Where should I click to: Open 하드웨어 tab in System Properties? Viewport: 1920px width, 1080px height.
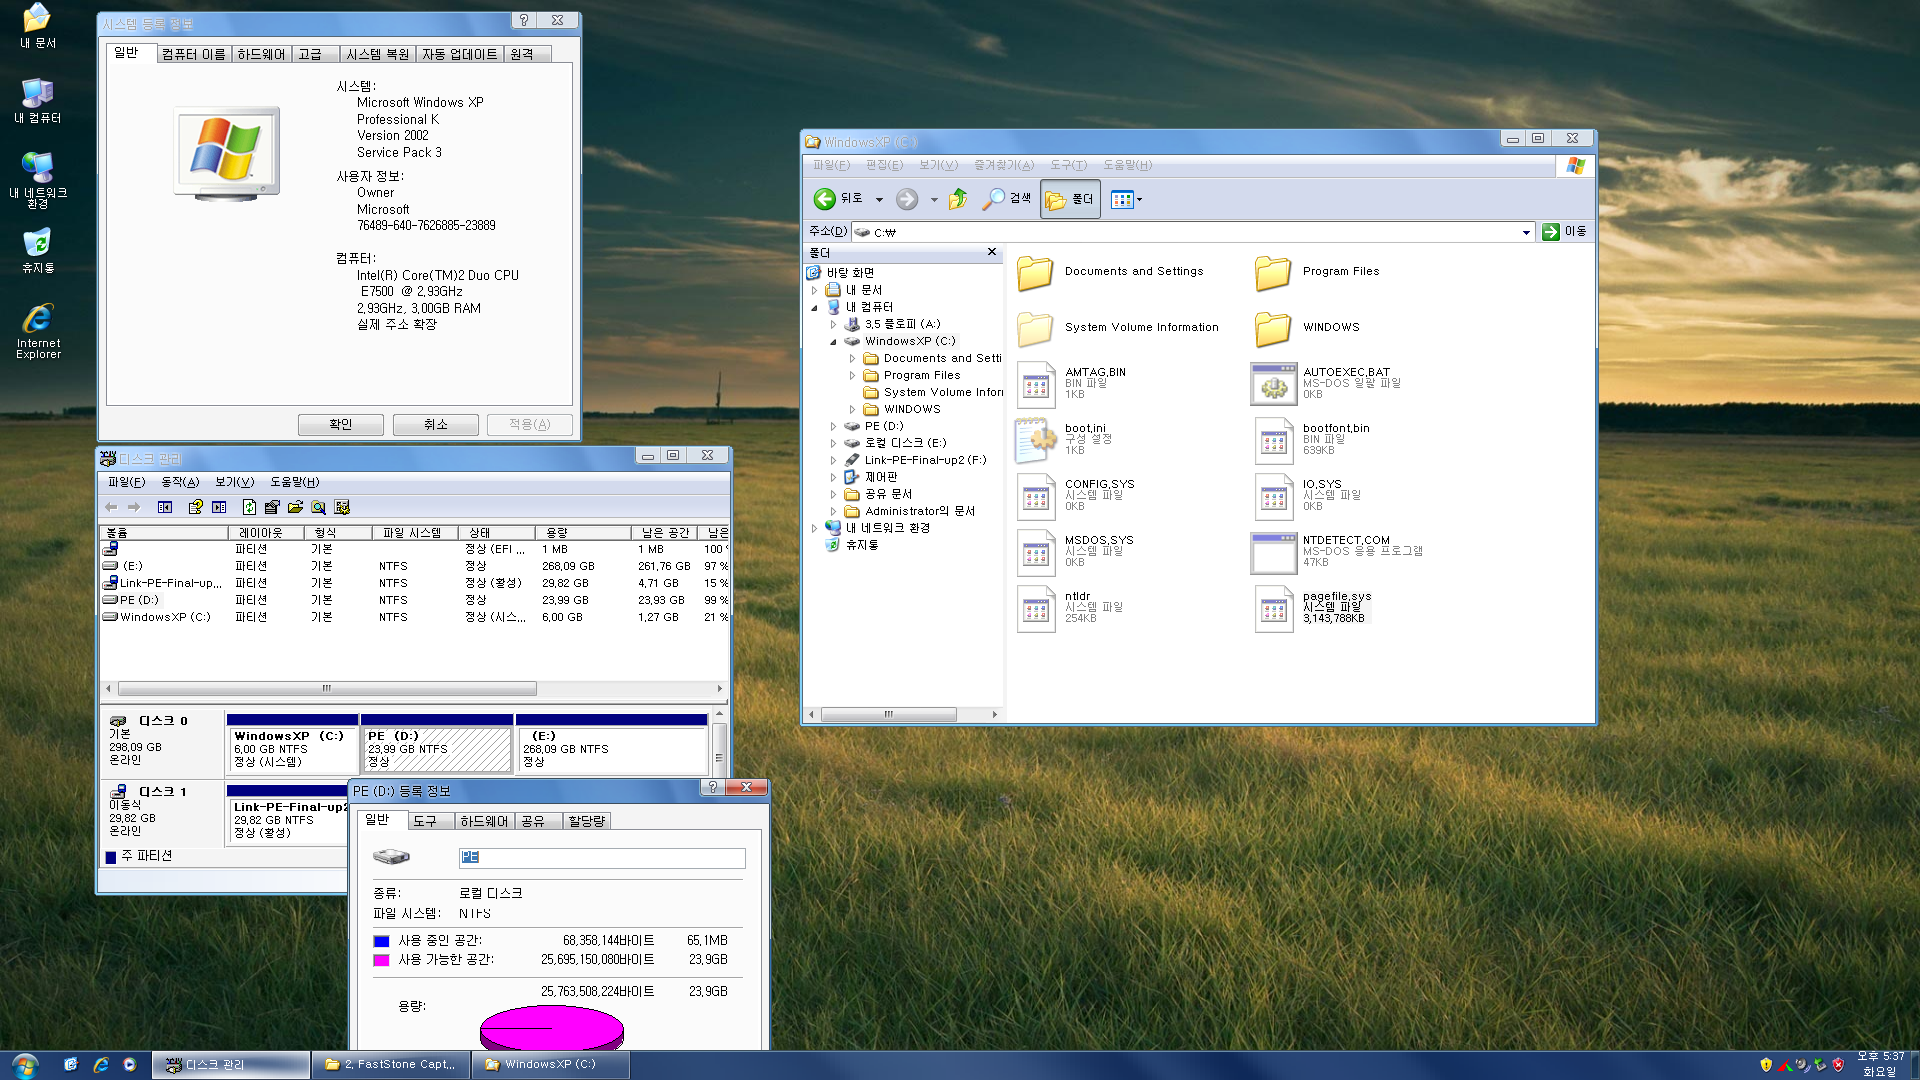(261, 54)
